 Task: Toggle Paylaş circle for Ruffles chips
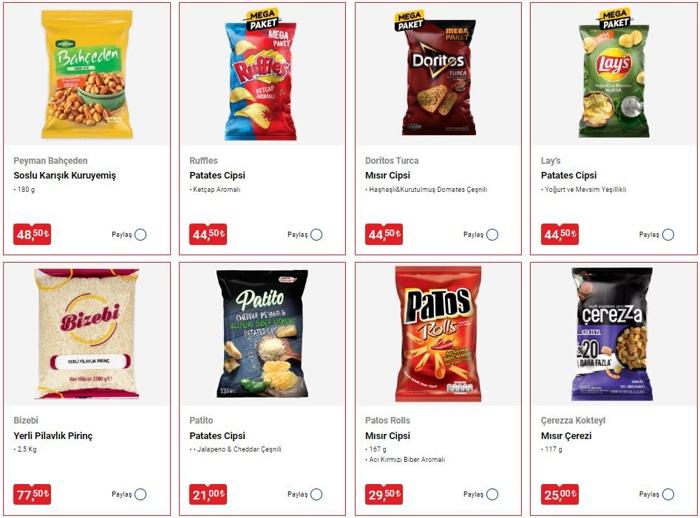[x=316, y=234]
